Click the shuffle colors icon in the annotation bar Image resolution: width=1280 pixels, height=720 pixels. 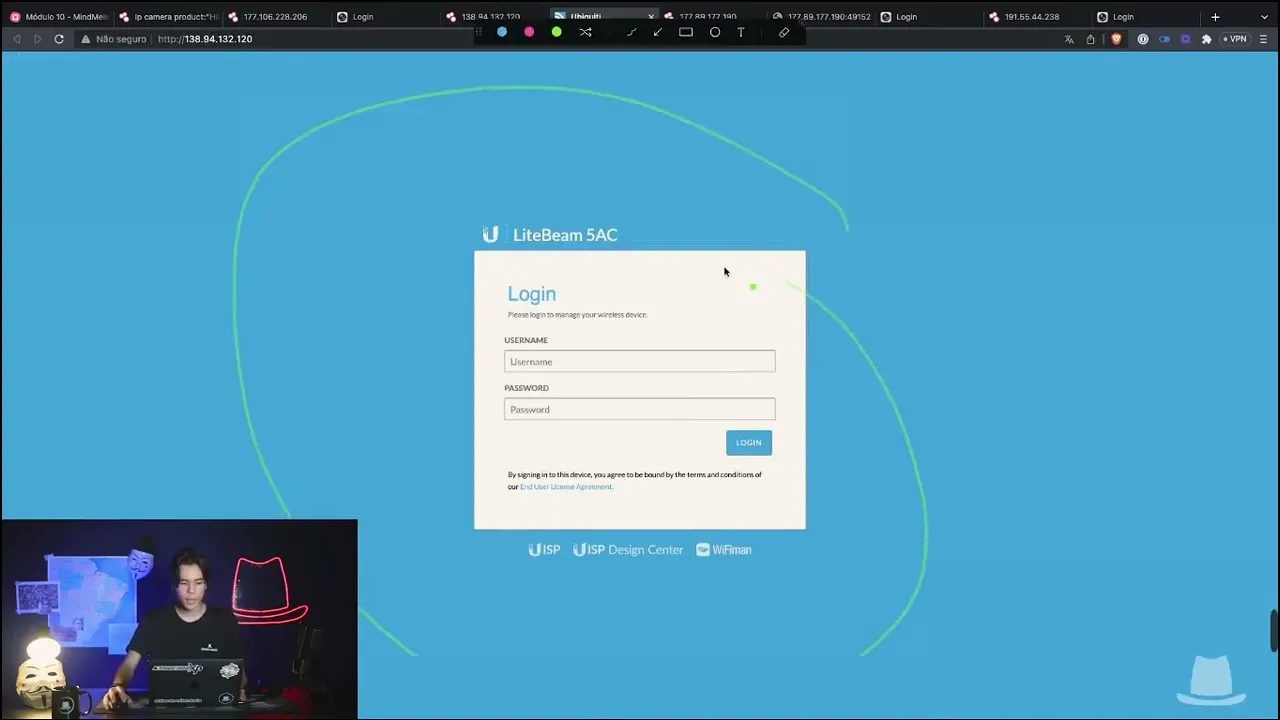coord(585,32)
